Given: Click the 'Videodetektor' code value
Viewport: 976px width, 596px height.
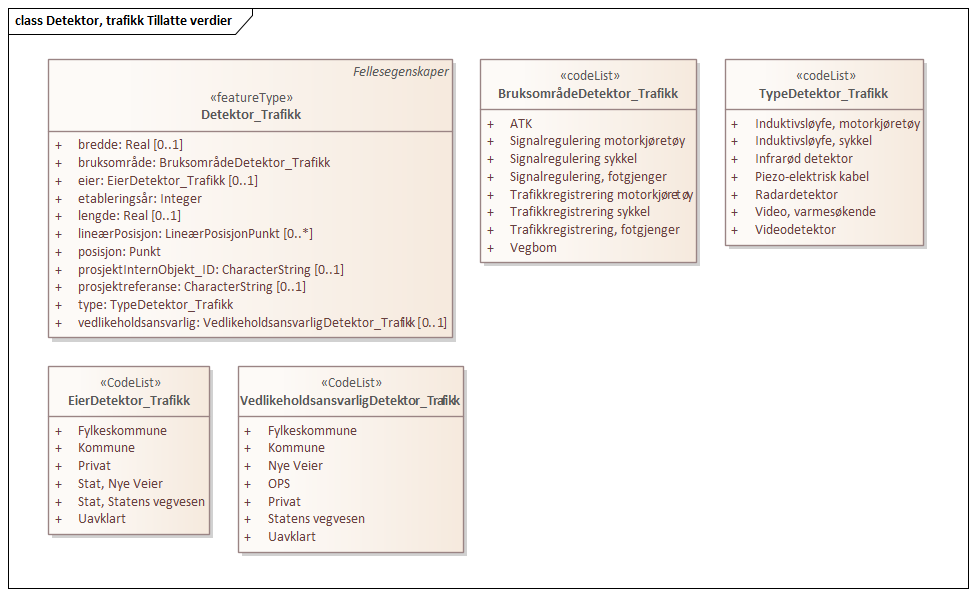Looking at the screenshot, I should tap(795, 230).
